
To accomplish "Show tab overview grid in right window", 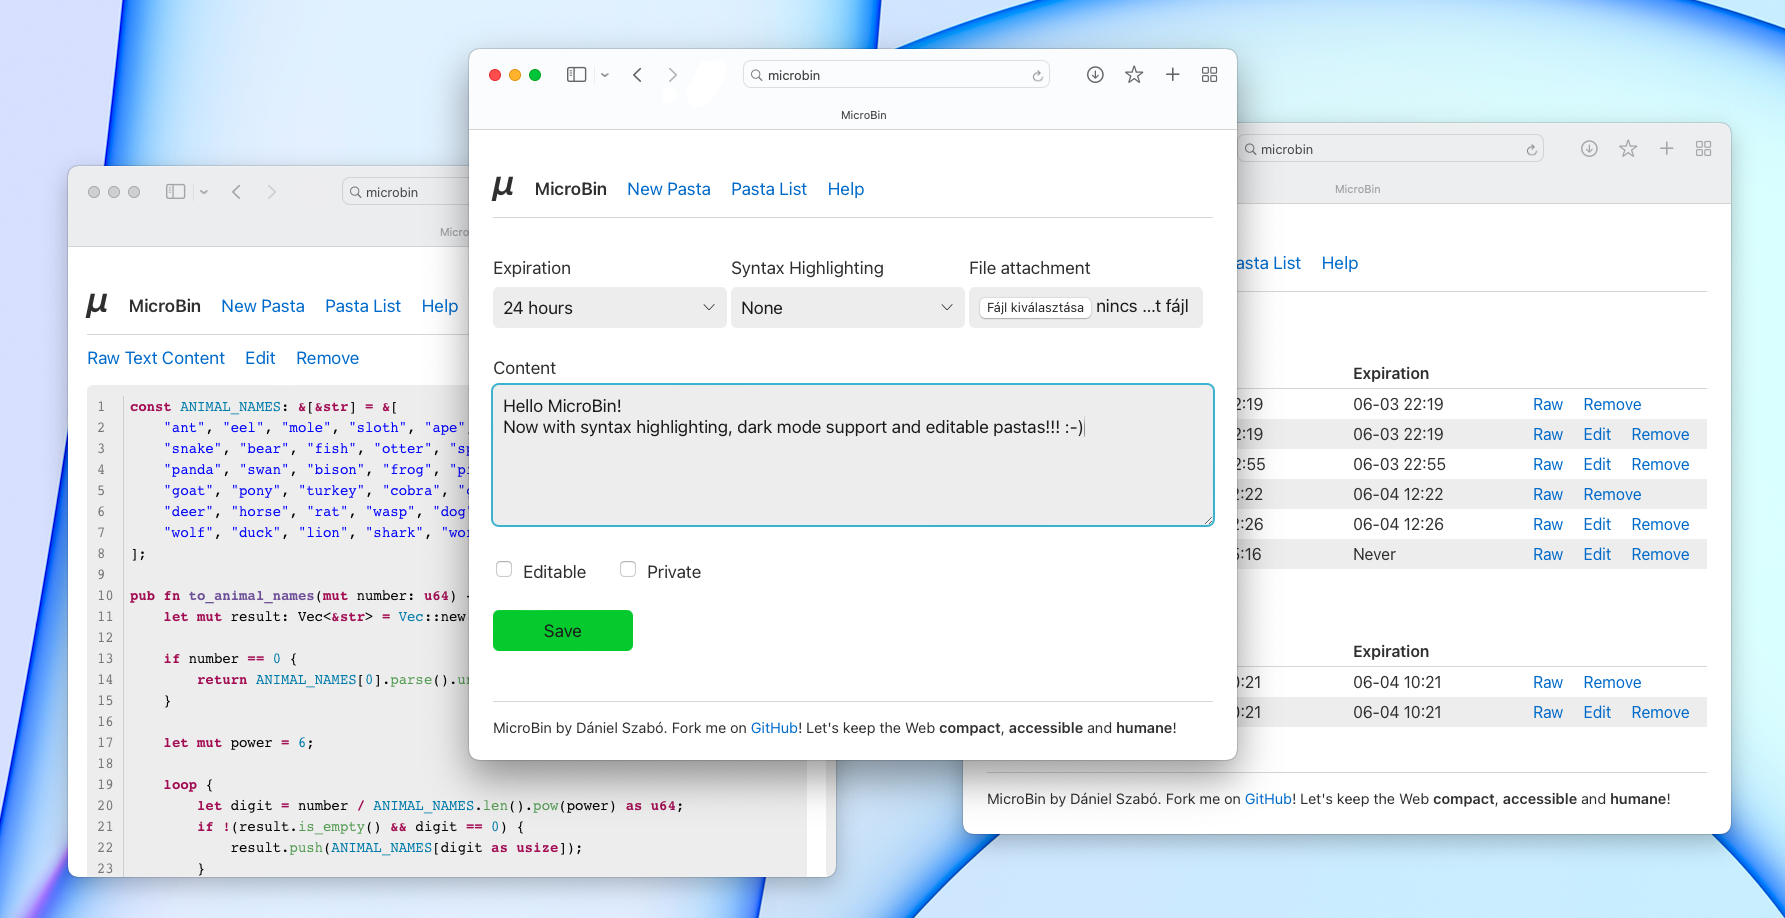I will (1704, 149).
